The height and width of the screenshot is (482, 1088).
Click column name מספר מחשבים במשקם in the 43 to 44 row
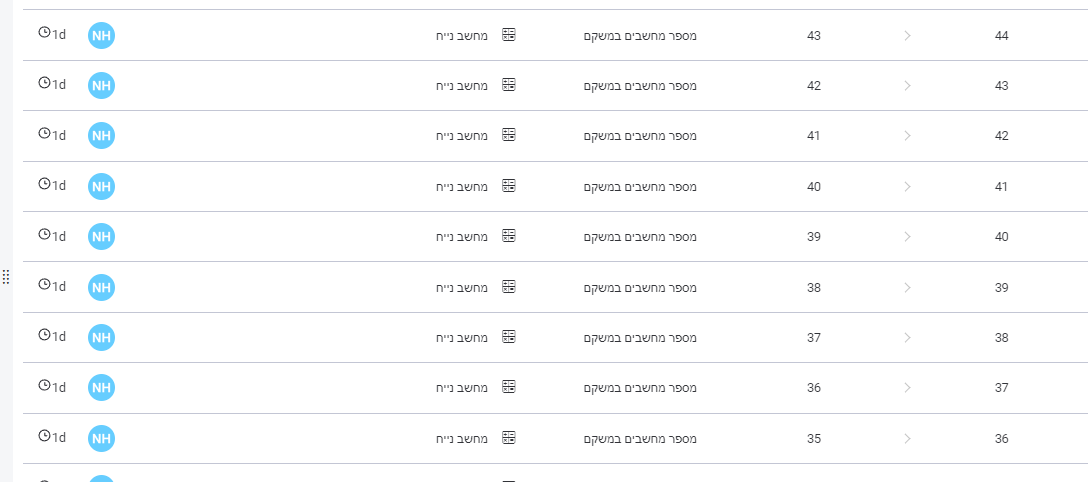point(640,35)
